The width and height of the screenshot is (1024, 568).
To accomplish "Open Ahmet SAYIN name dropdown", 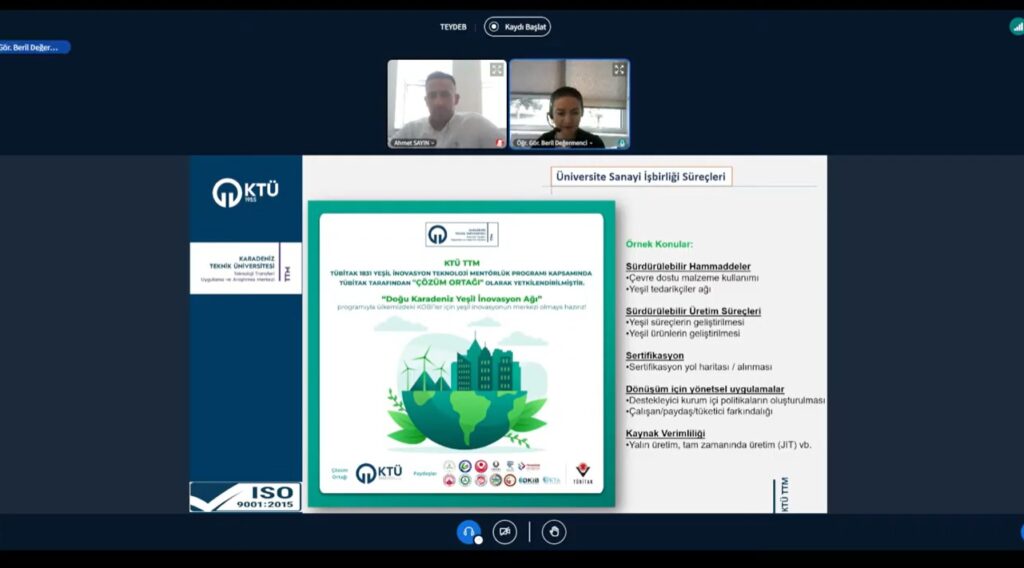I will pos(413,143).
